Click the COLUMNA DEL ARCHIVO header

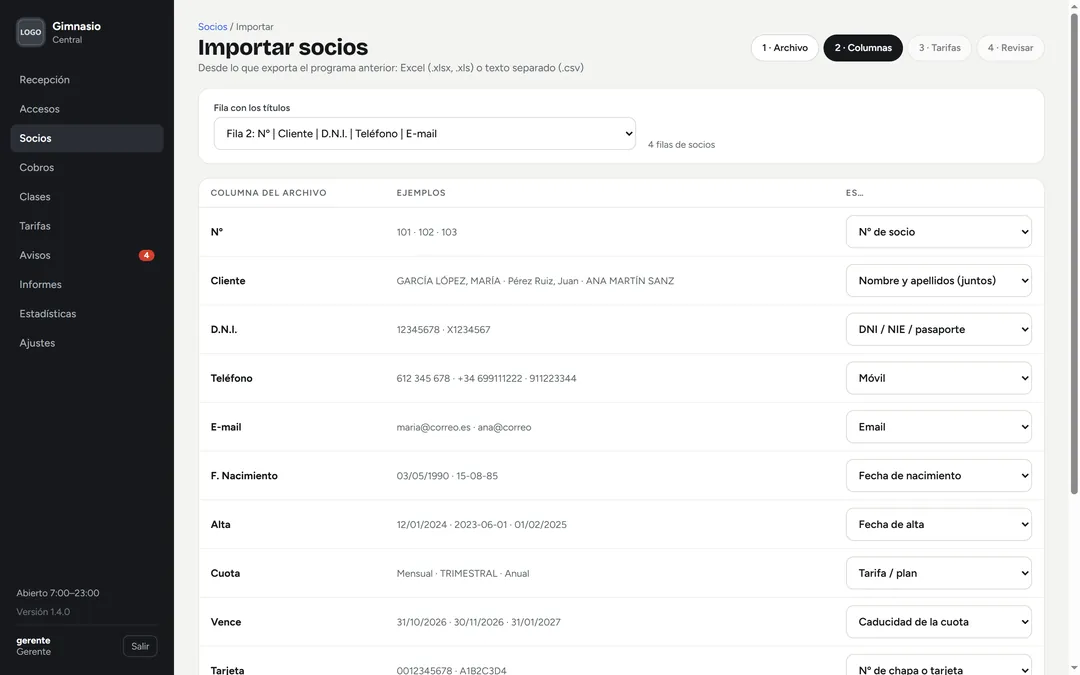pyautogui.click(x=269, y=193)
